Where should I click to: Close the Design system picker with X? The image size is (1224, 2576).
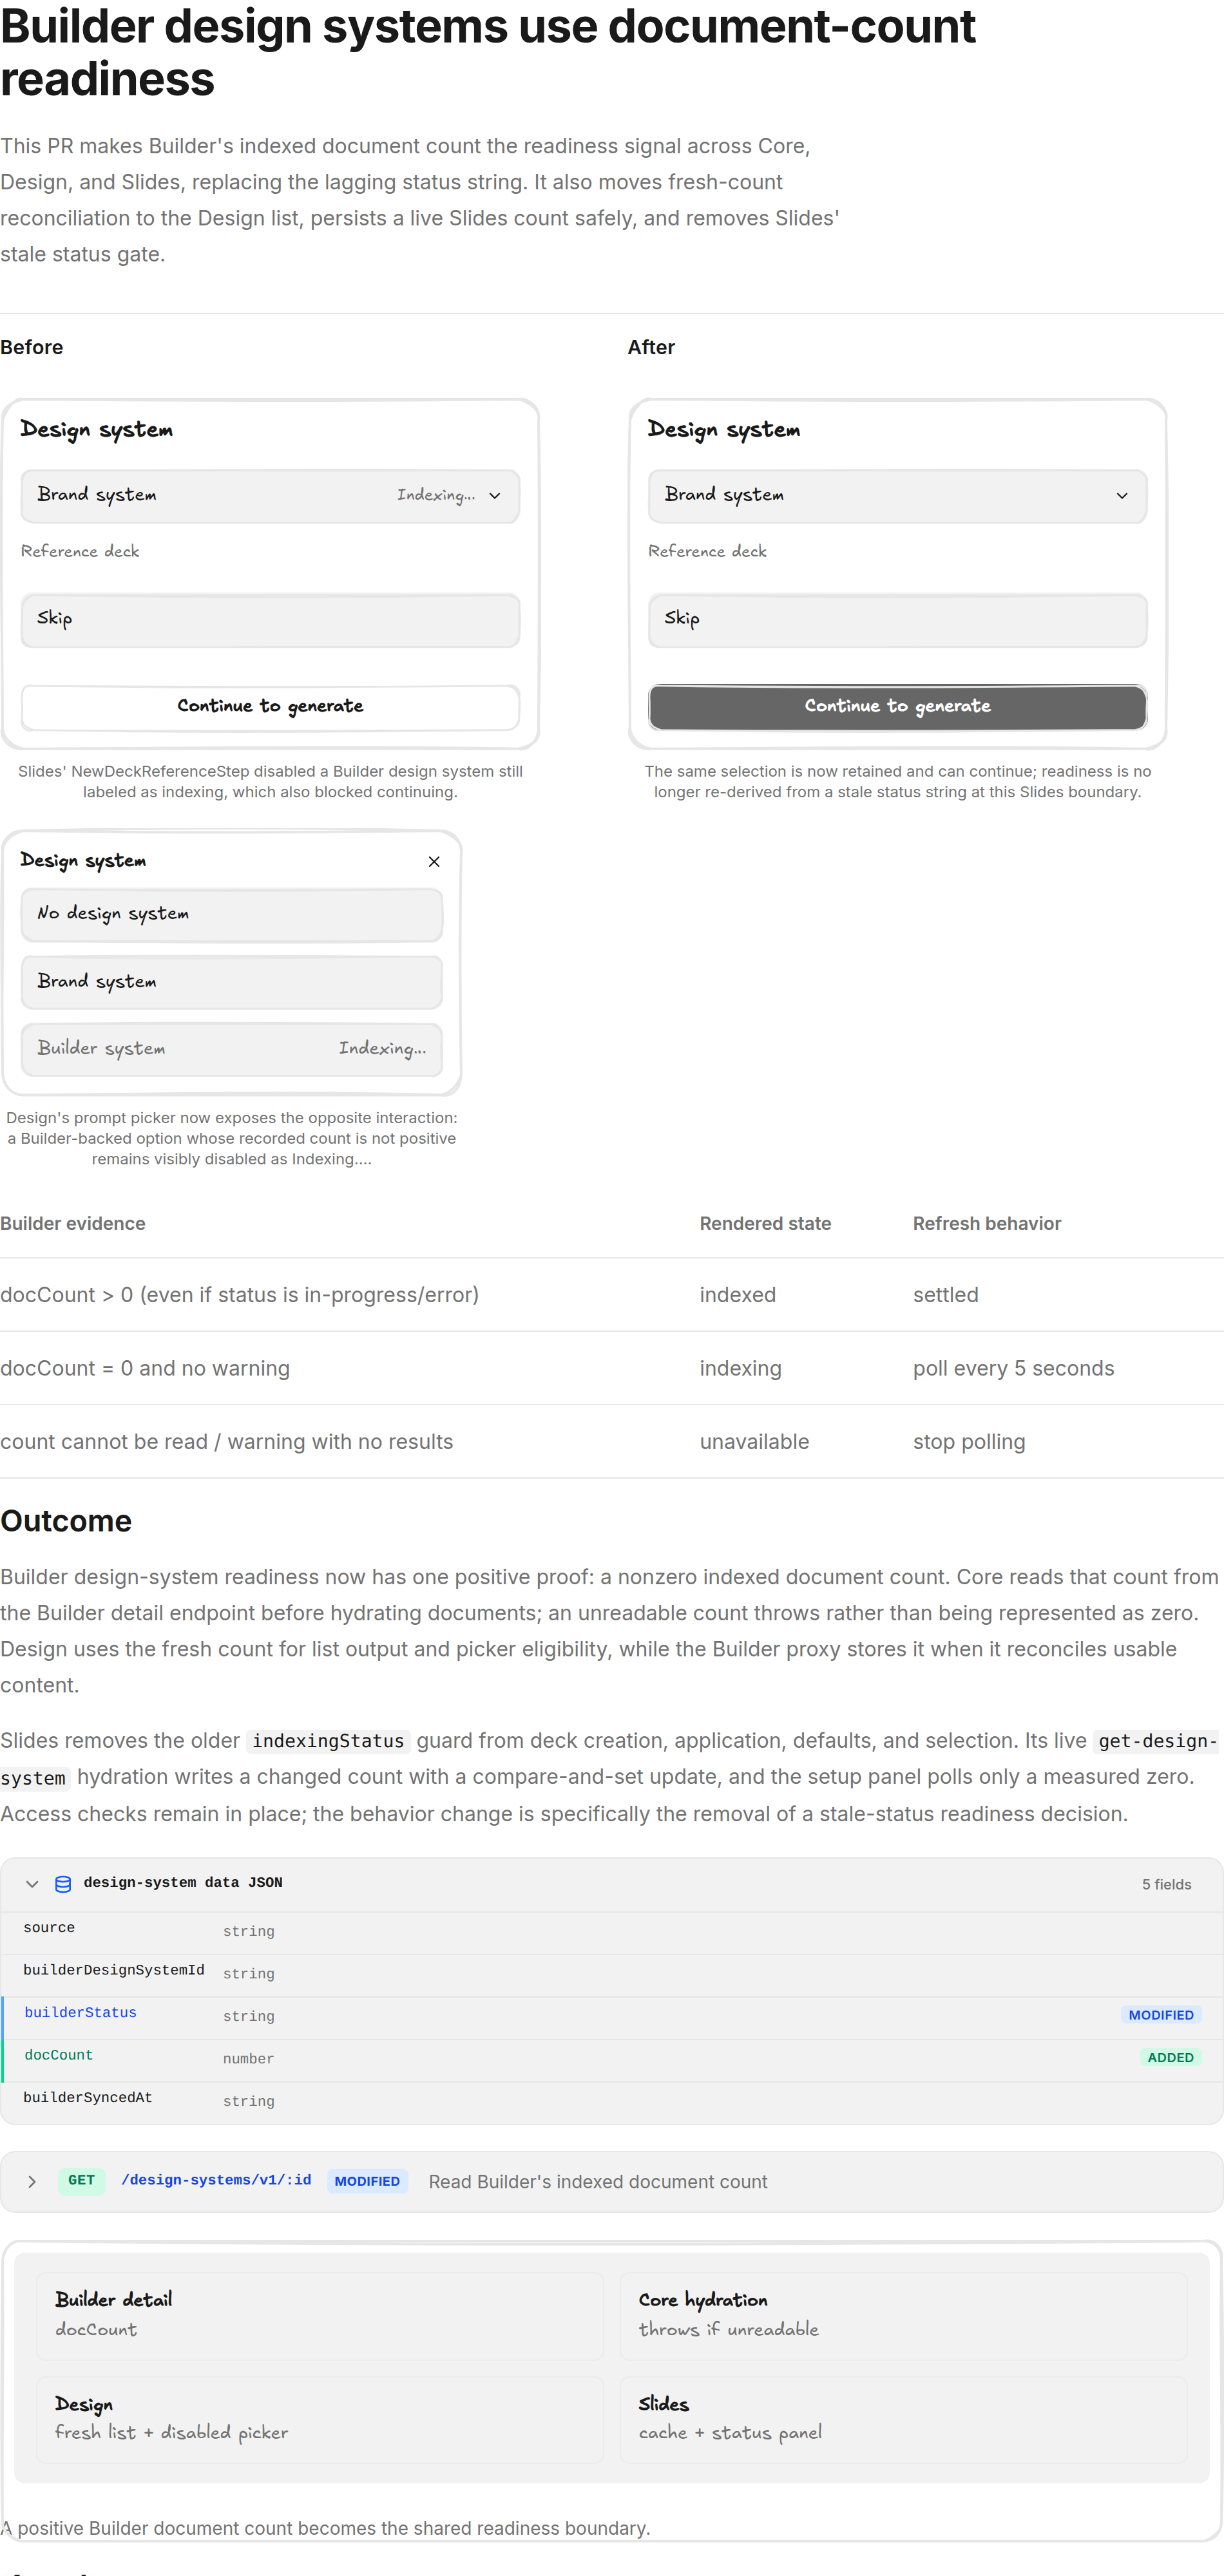click(x=434, y=862)
